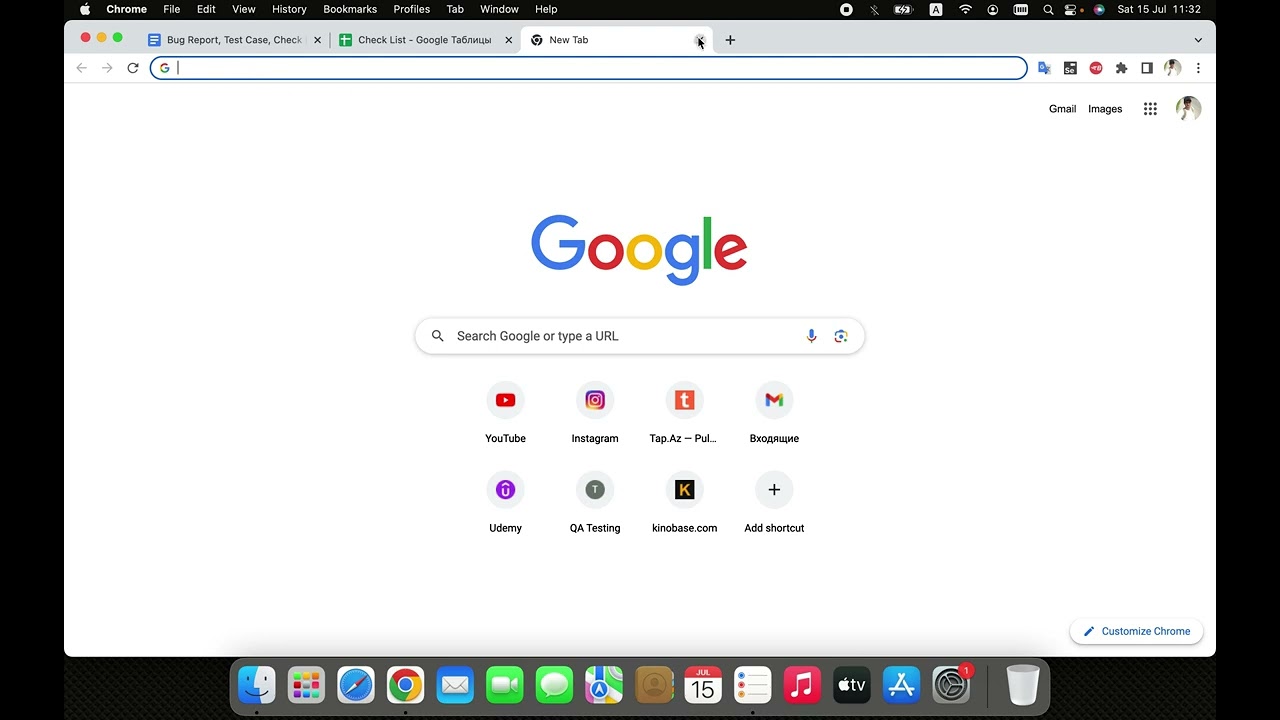Click the red extension icon in toolbar

(1096, 68)
